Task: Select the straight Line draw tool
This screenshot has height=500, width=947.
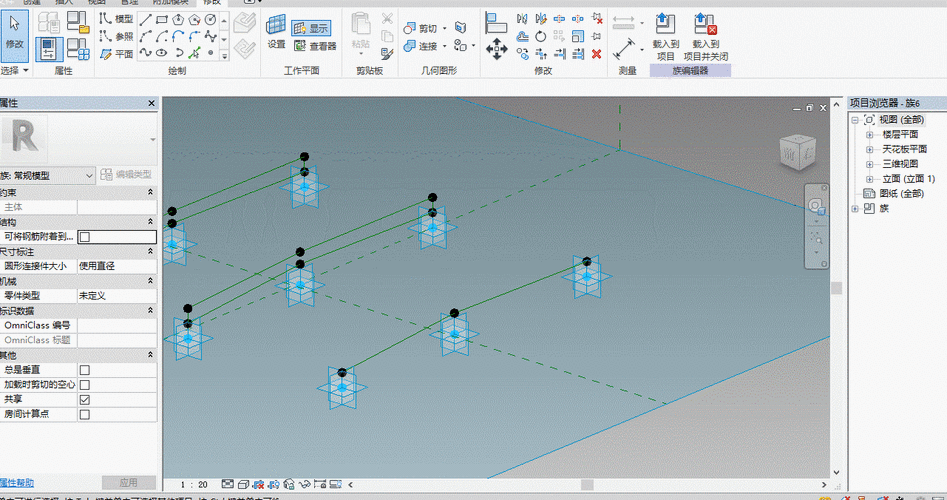Action: click(x=147, y=20)
